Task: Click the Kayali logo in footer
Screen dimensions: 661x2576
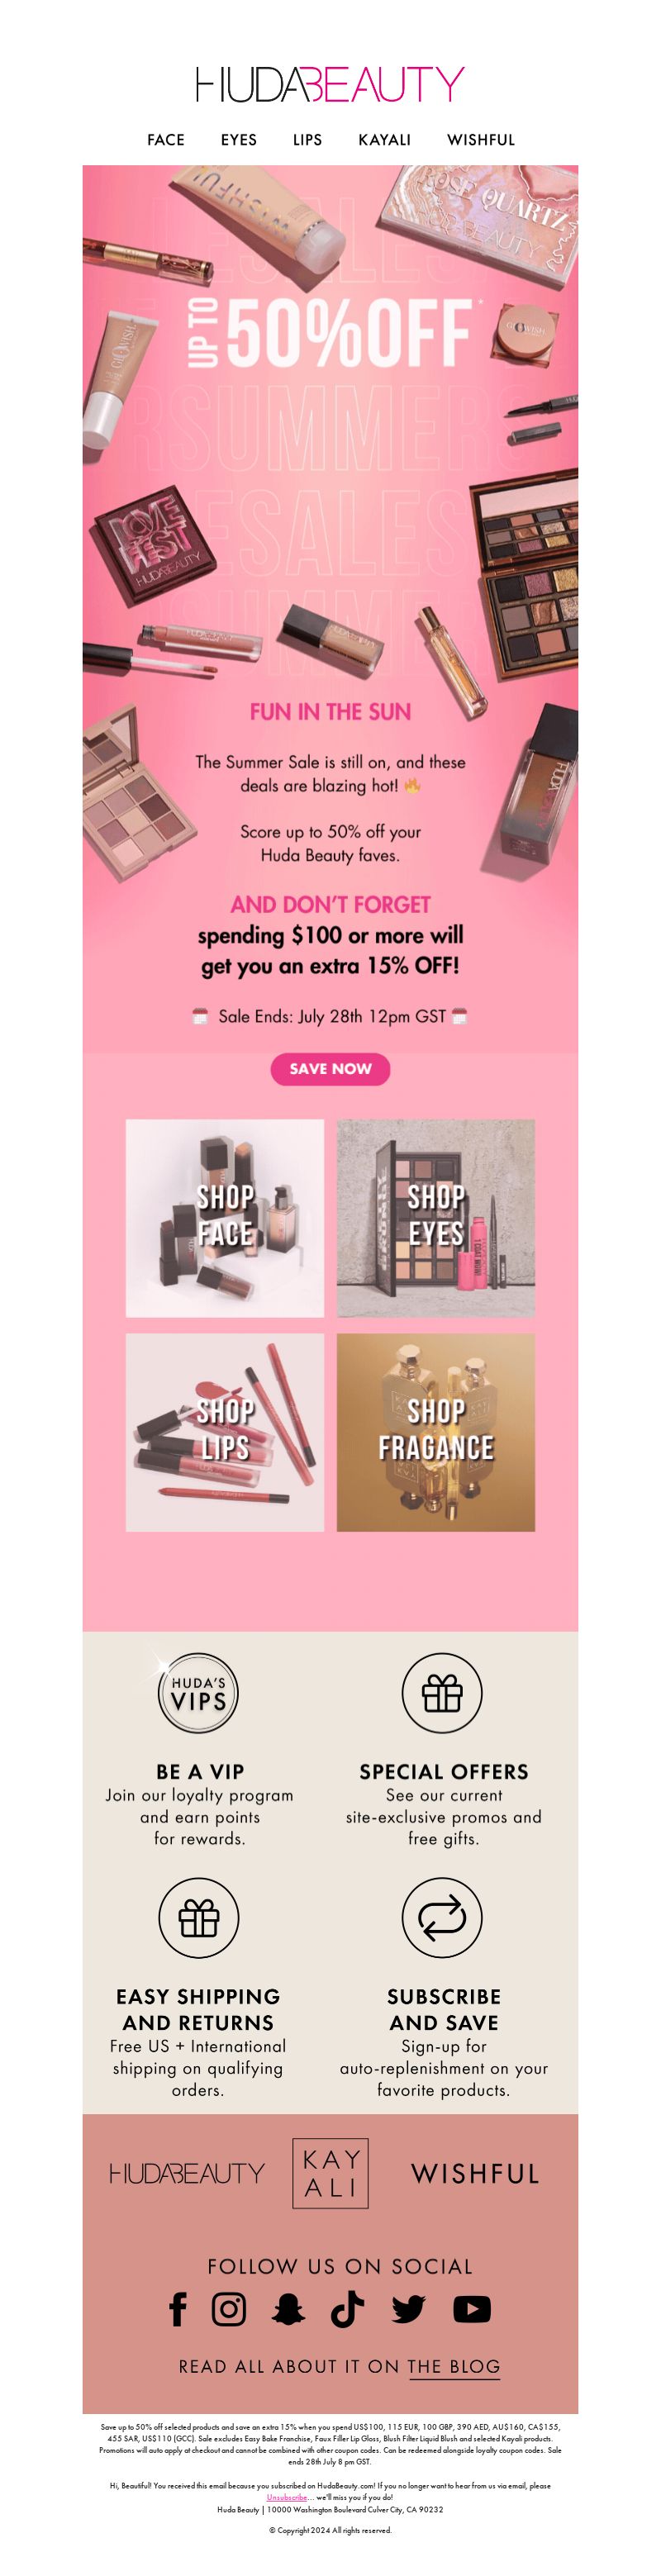Action: [x=331, y=2173]
